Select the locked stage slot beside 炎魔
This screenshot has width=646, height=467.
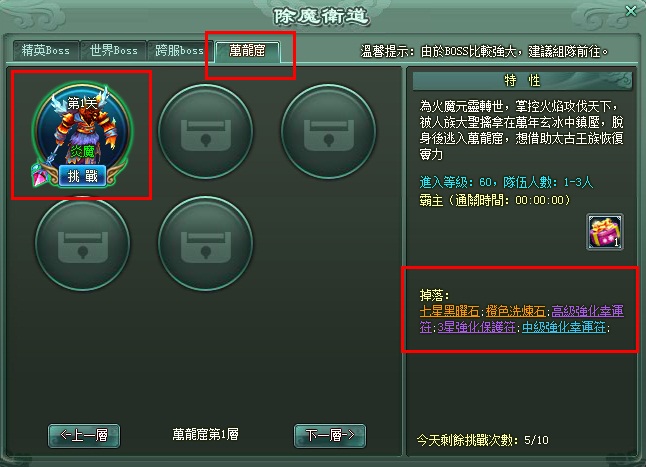[x=205, y=131]
